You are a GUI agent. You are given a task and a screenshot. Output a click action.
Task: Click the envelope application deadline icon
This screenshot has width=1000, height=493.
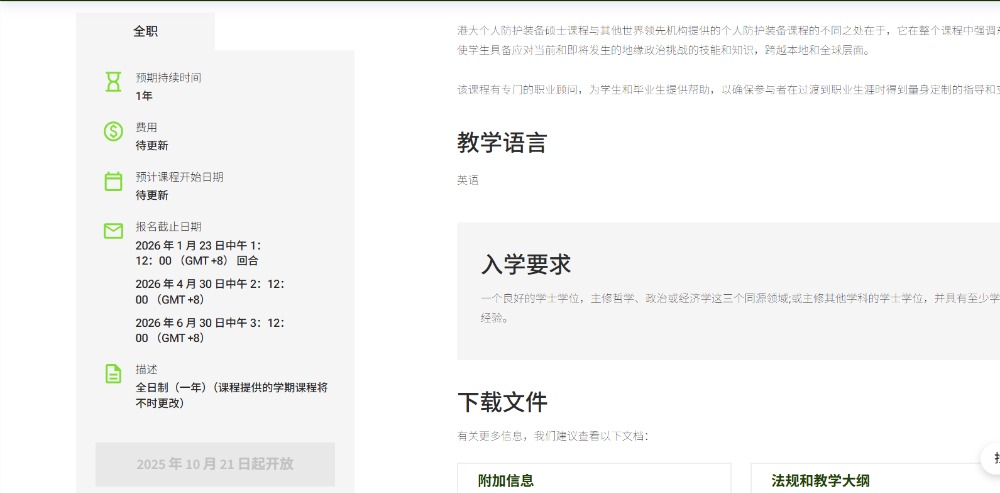[113, 231]
